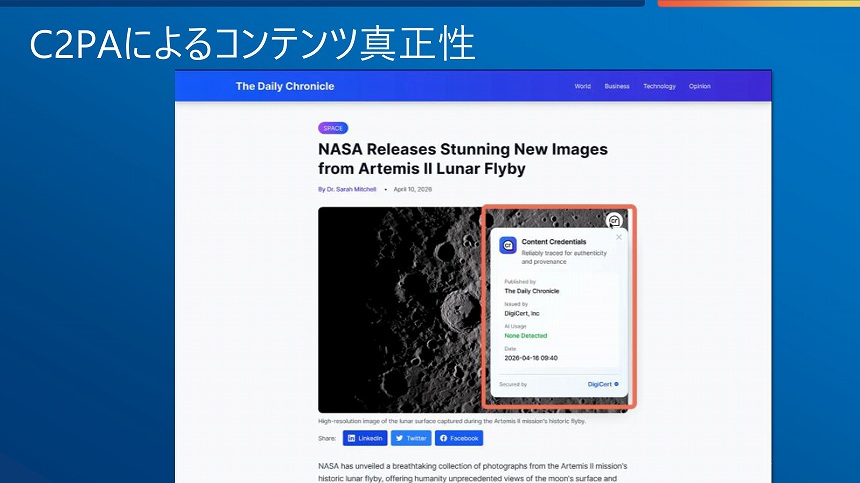Click the article paragraph beginning 'NASA has unveiled'
This screenshot has height=483, width=860.
[x=473, y=472]
